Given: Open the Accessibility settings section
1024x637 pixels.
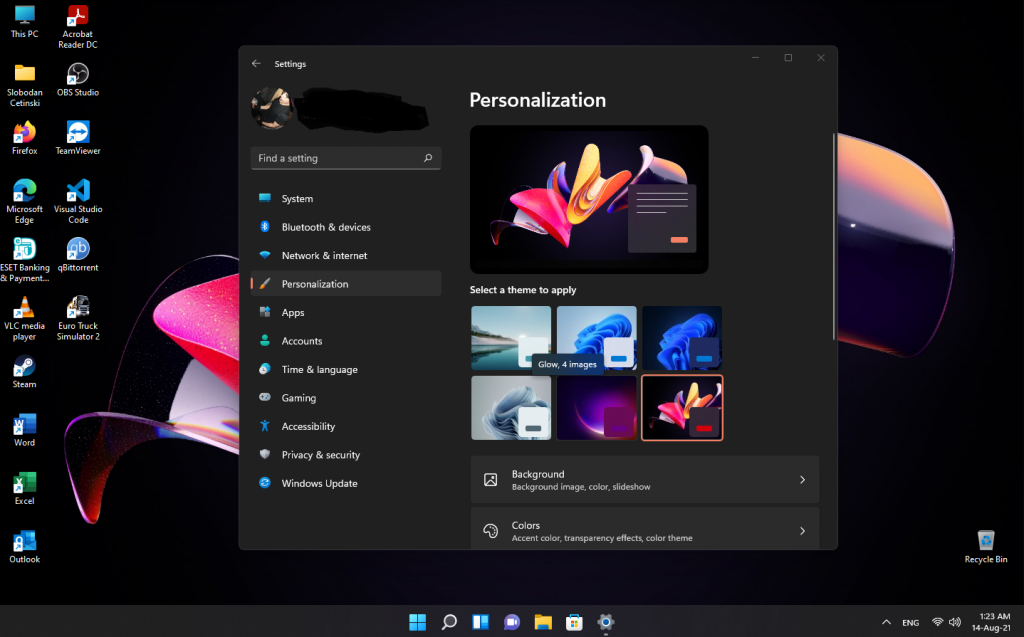Looking at the screenshot, I should pos(308,426).
